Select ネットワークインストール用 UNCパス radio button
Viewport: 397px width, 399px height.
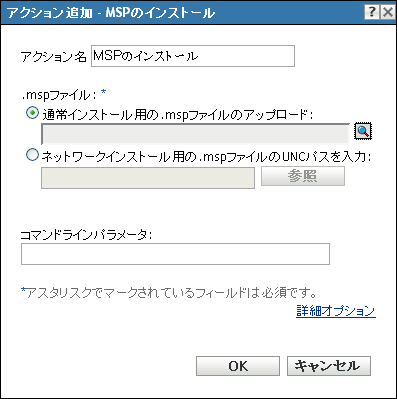(32, 155)
